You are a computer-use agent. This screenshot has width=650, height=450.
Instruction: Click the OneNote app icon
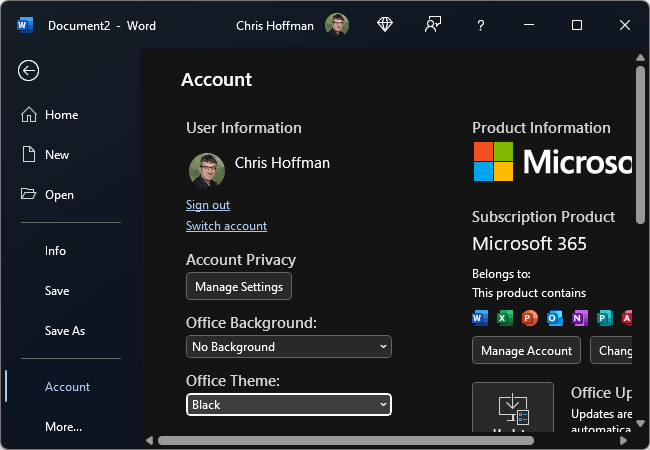580,318
